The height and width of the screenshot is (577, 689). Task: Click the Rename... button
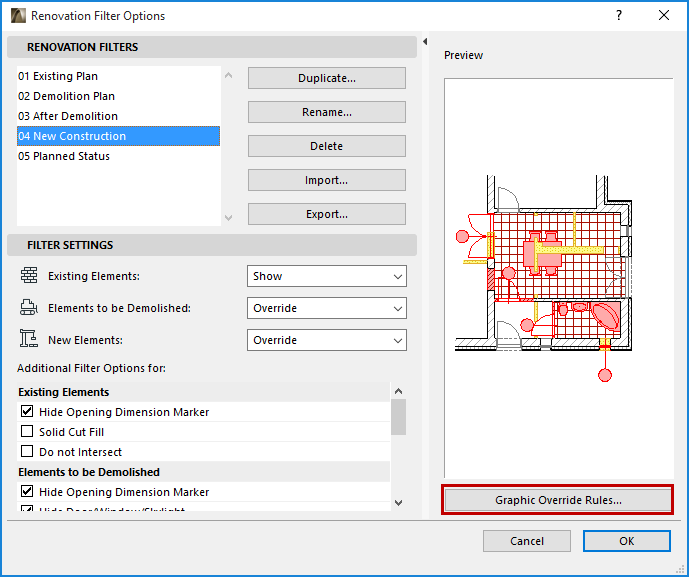coord(326,112)
